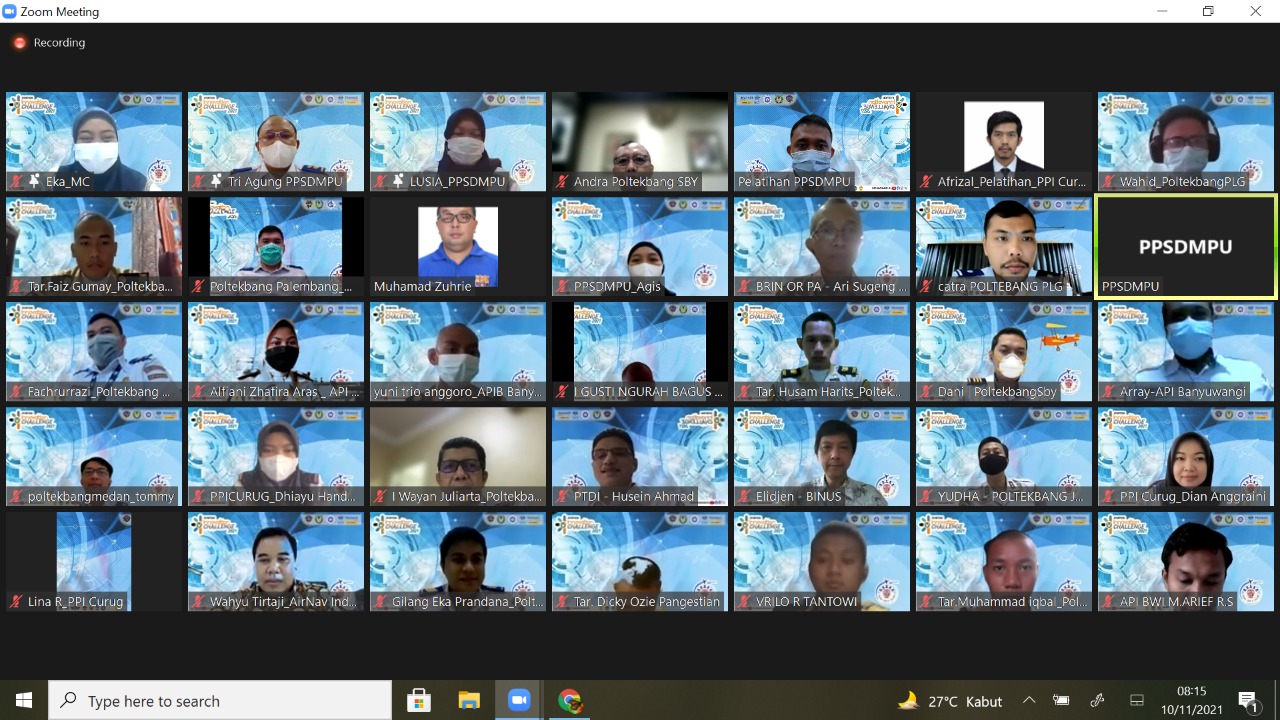Click the battery status tray icon
Viewport: 1280px width, 720px height.
point(1061,700)
